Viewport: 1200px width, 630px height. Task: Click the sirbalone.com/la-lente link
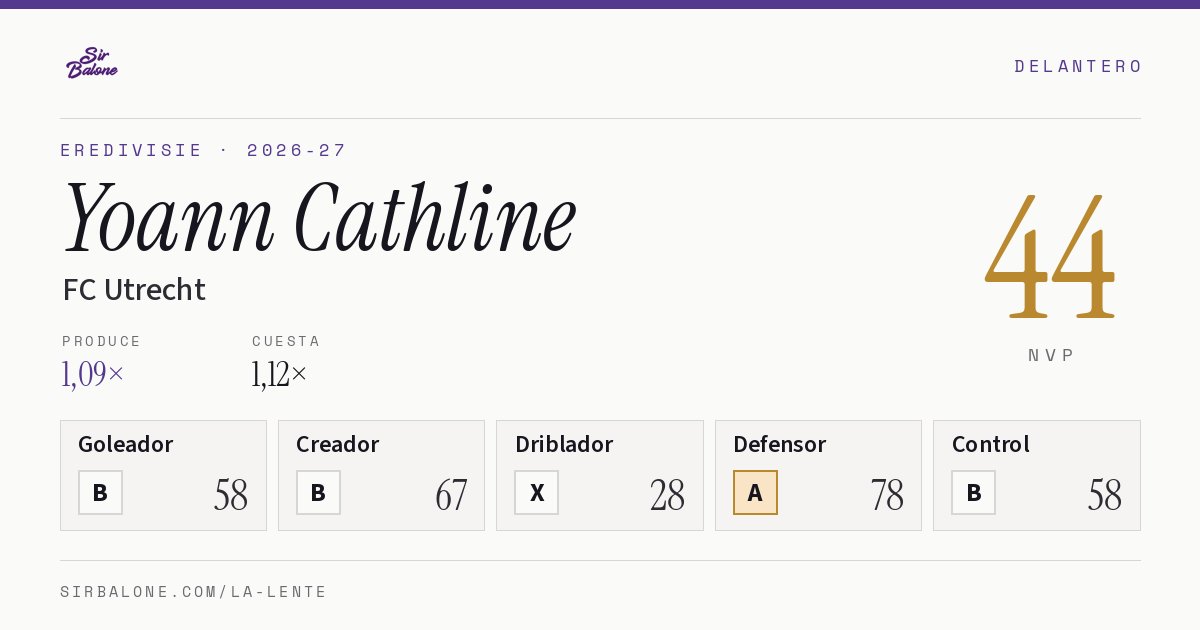coord(194,592)
